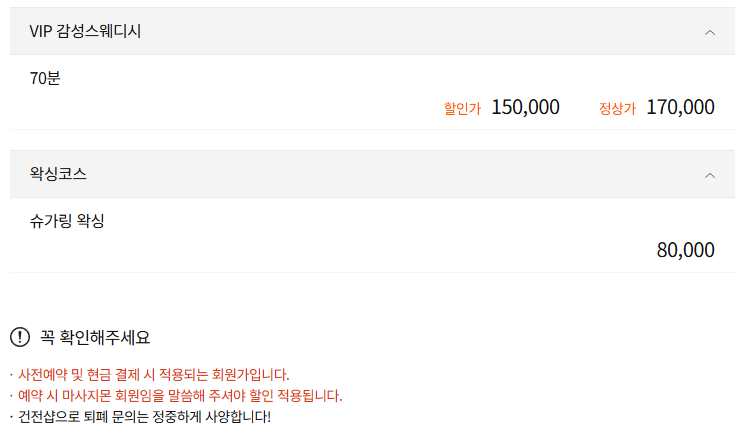Click 할인 적용됩니다 in second notice

(296, 396)
